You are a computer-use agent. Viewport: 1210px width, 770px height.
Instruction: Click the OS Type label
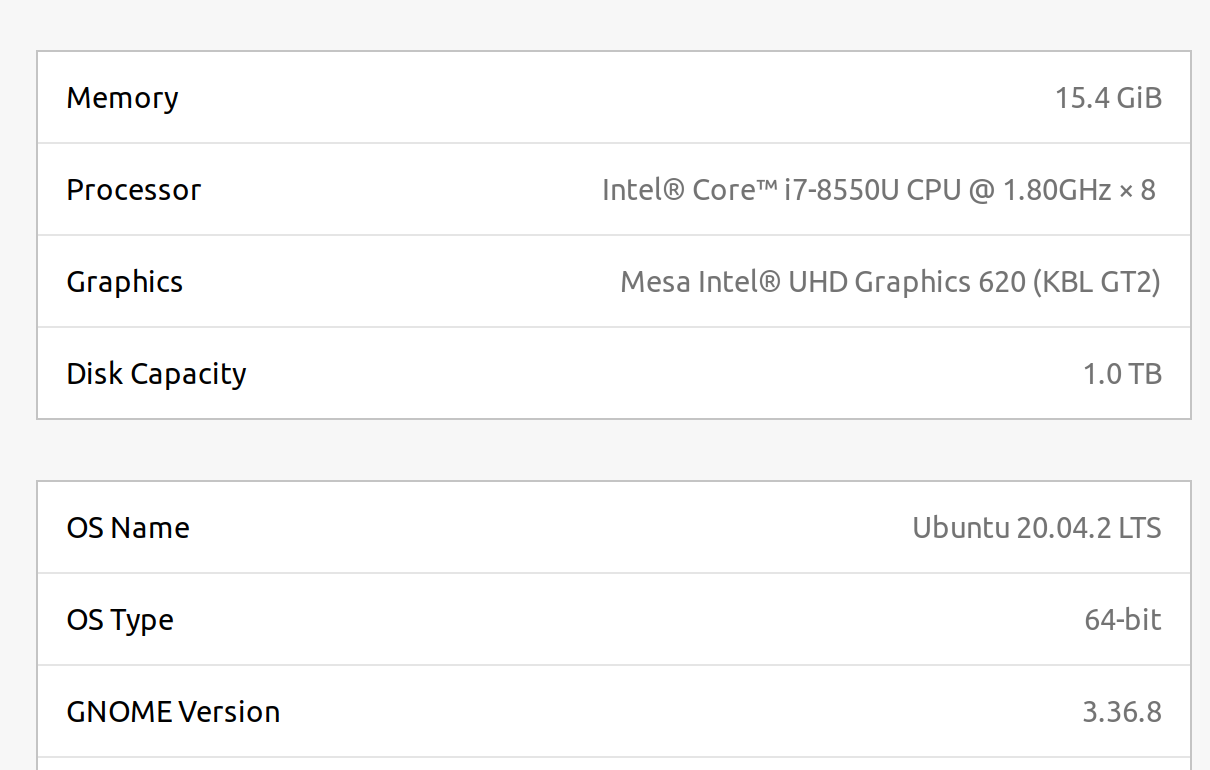120,620
